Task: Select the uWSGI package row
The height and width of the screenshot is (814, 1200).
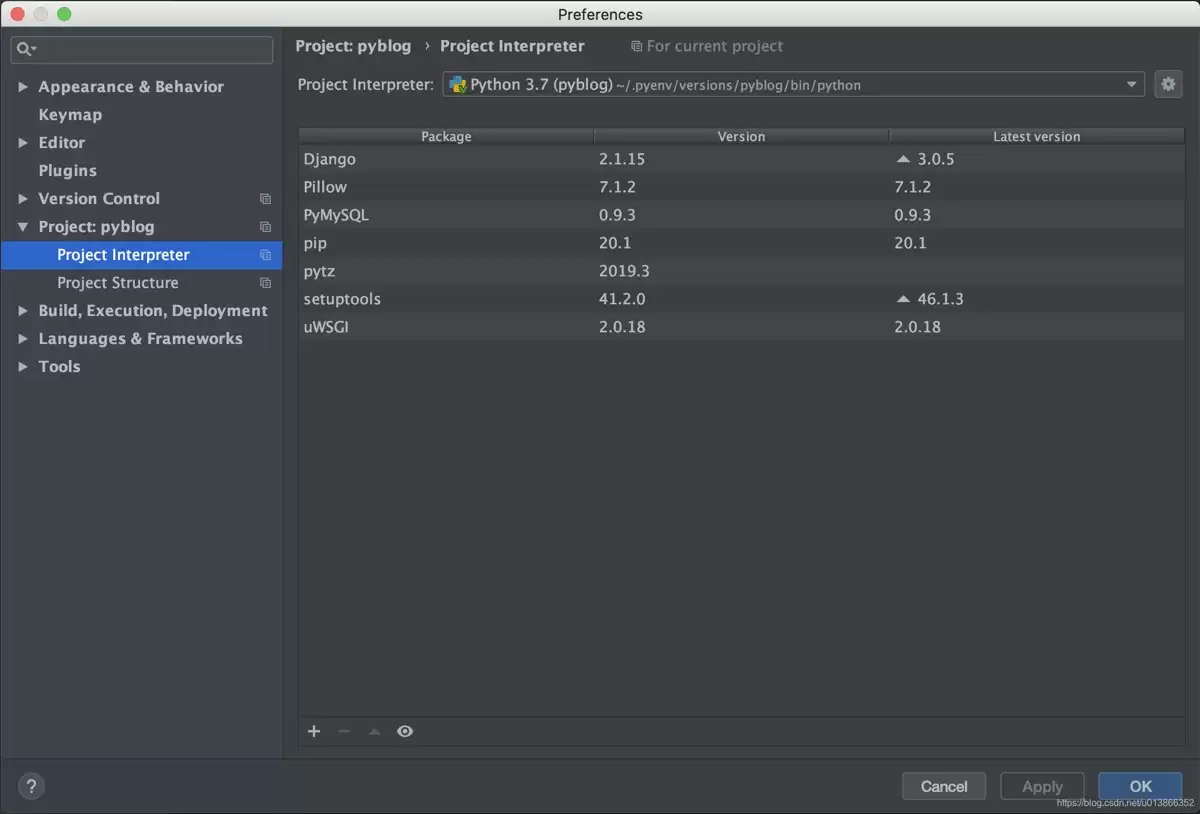Action: click(742, 327)
